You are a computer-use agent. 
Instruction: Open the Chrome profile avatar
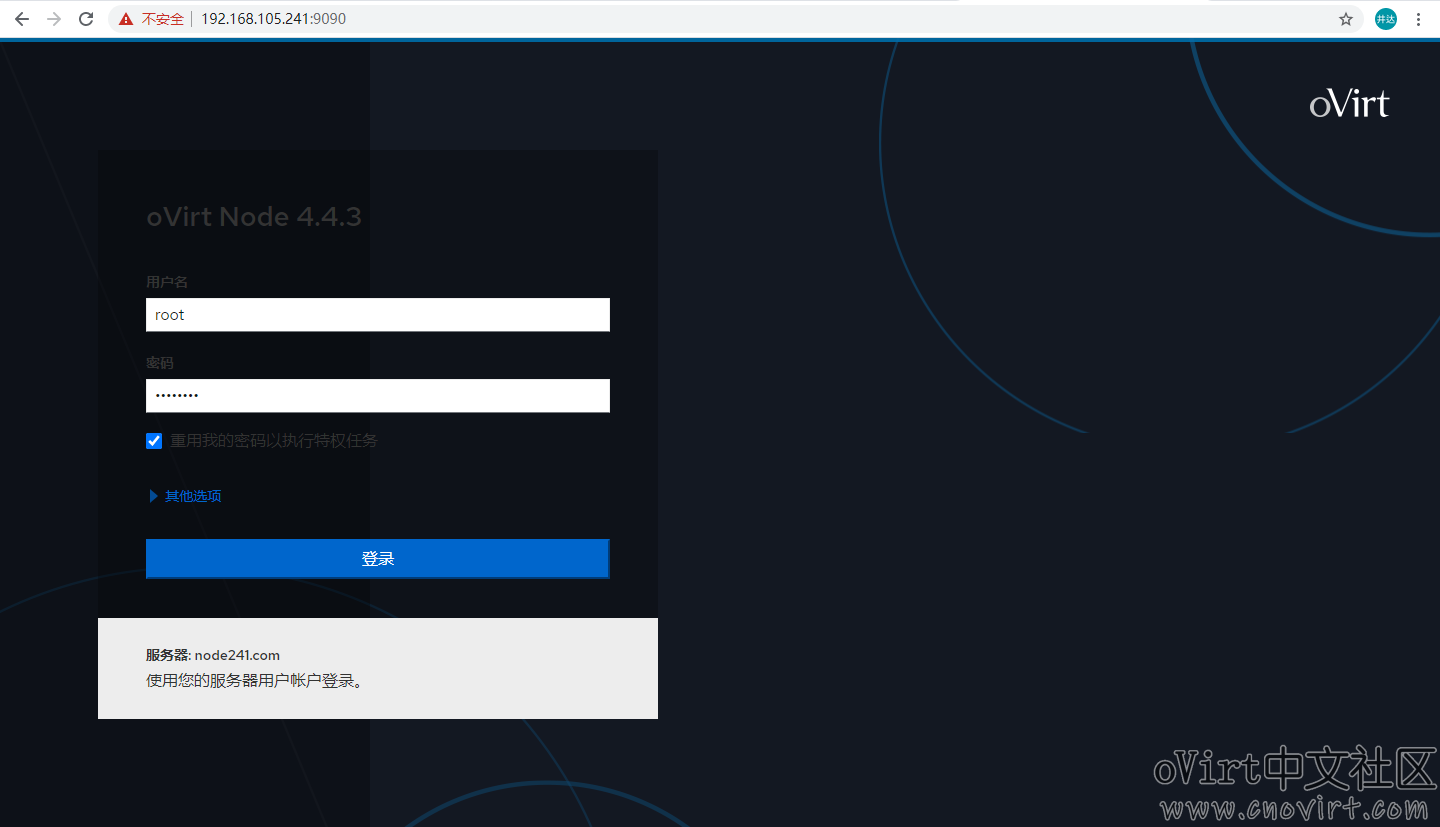coord(1386,19)
